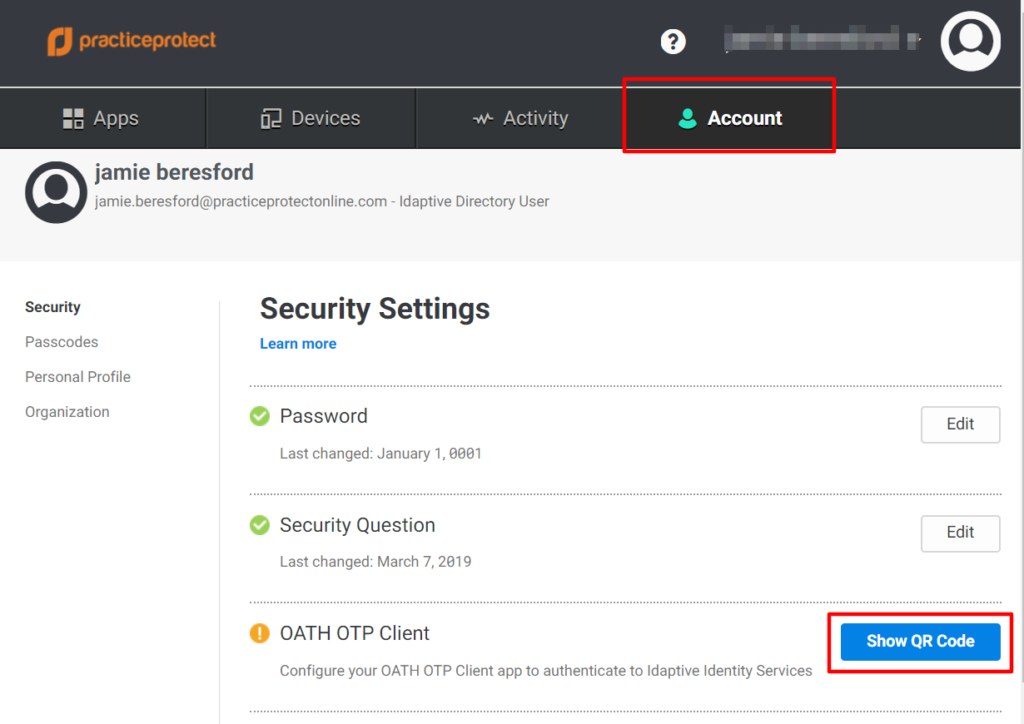Follow the Learn more link
The width and height of the screenshot is (1024, 724).
(298, 344)
